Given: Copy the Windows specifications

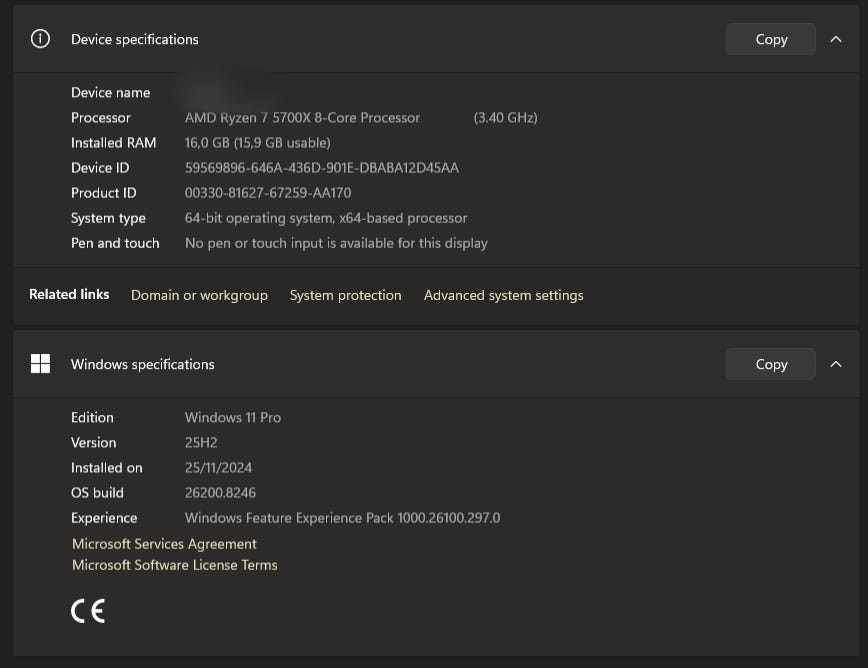Looking at the screenshot, I should [x=771, y=364].
